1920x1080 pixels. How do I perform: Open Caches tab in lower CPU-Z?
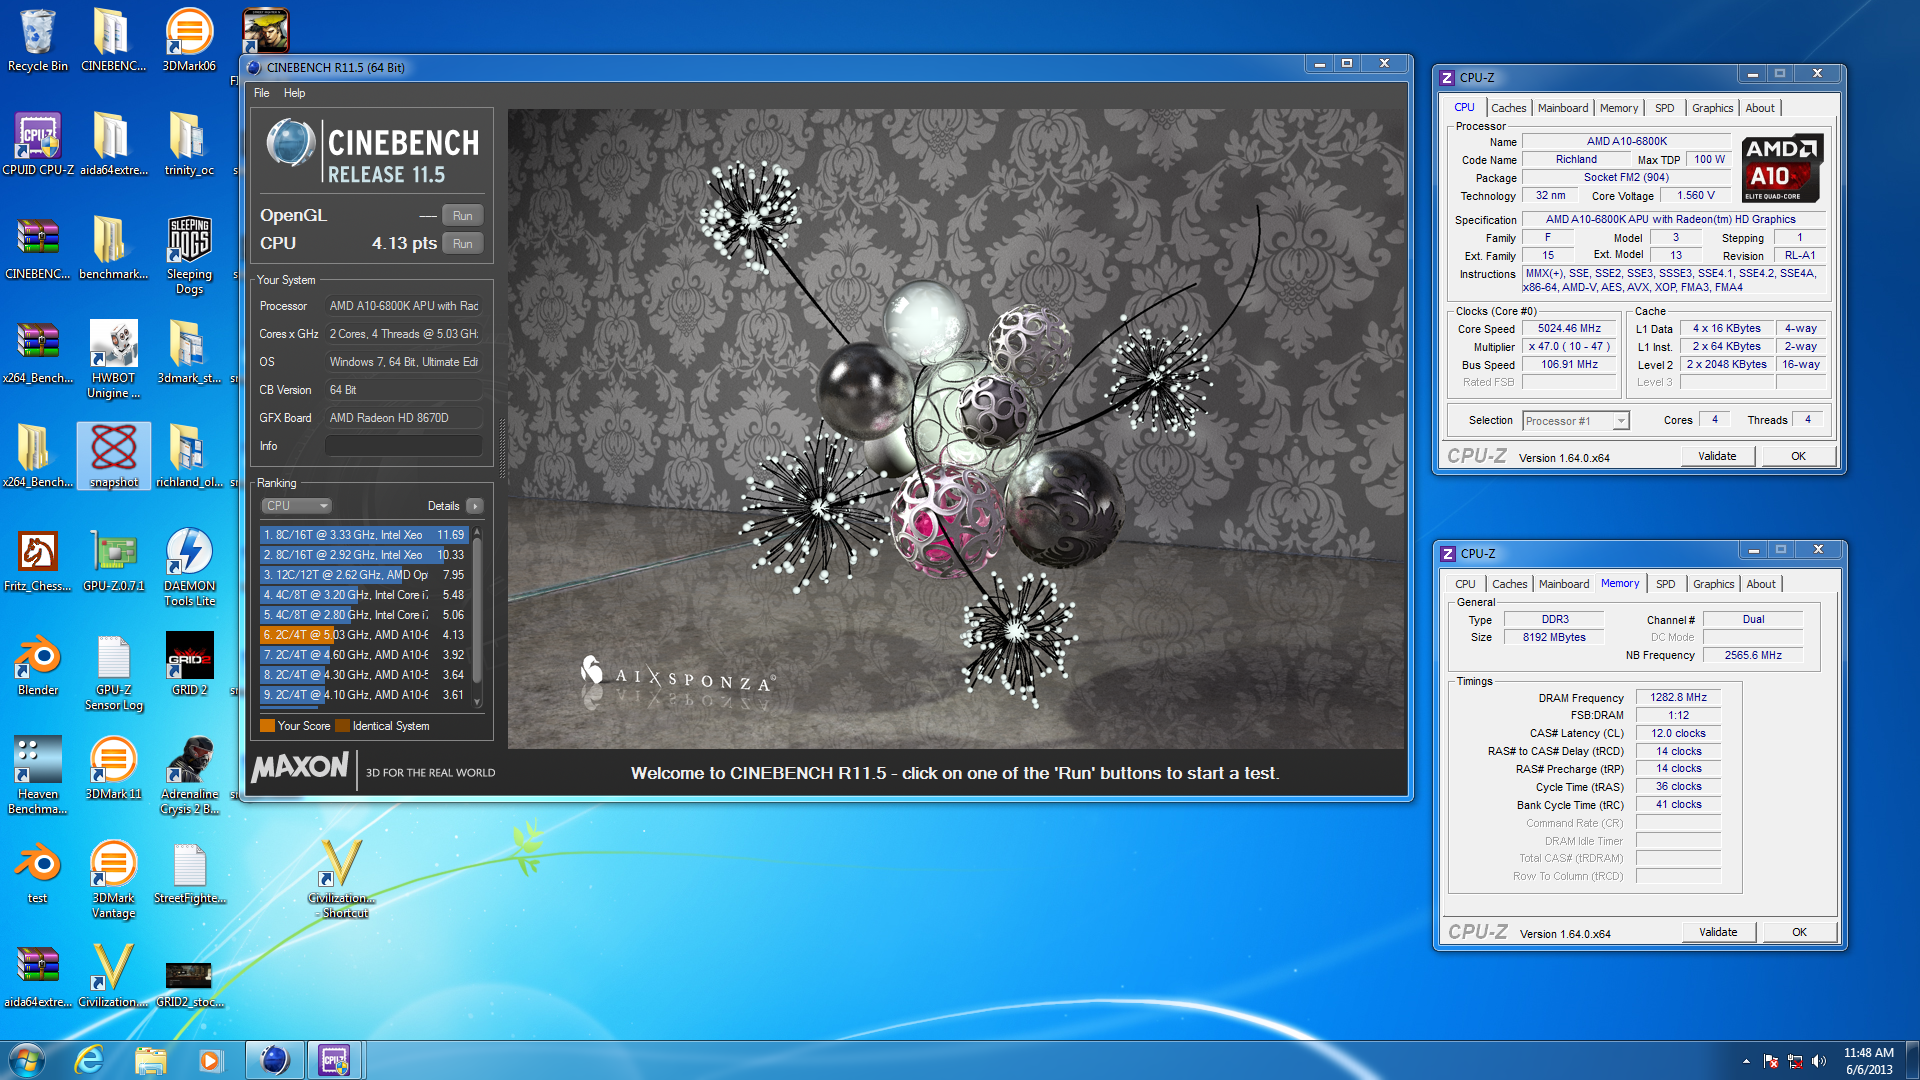point(1509,584)
